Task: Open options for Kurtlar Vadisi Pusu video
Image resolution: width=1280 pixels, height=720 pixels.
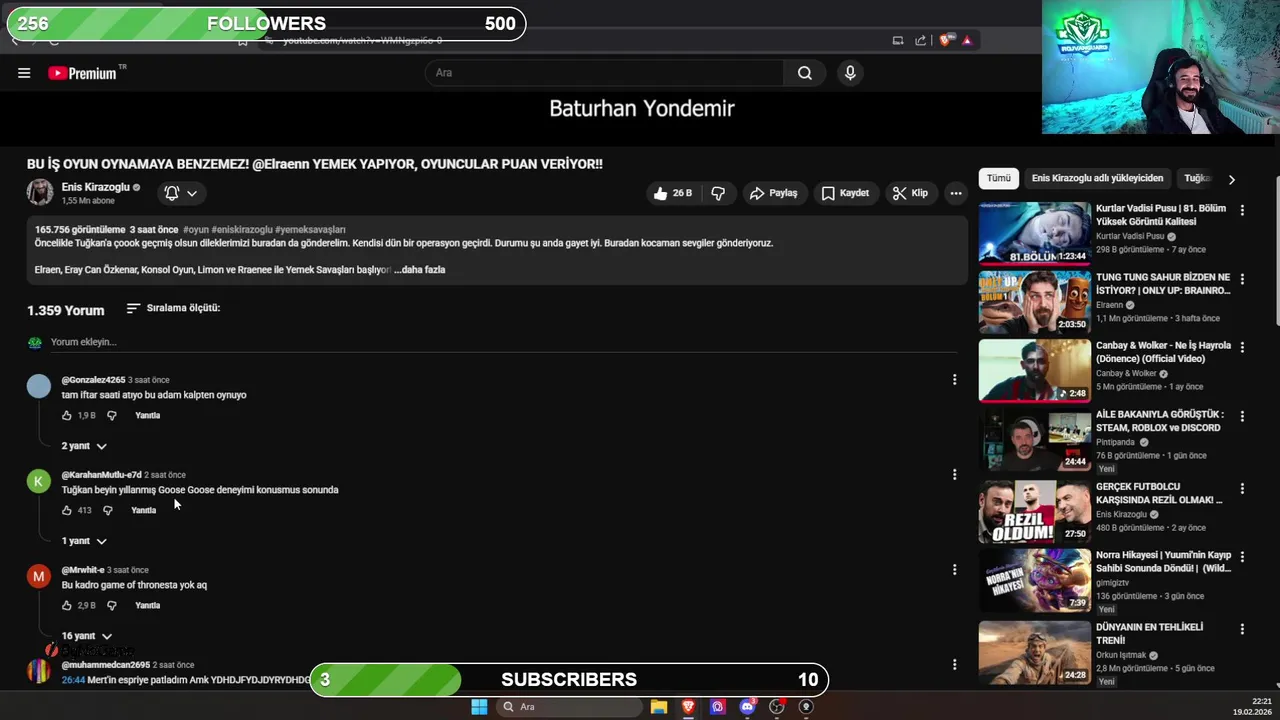Action: pos(1242,211)
